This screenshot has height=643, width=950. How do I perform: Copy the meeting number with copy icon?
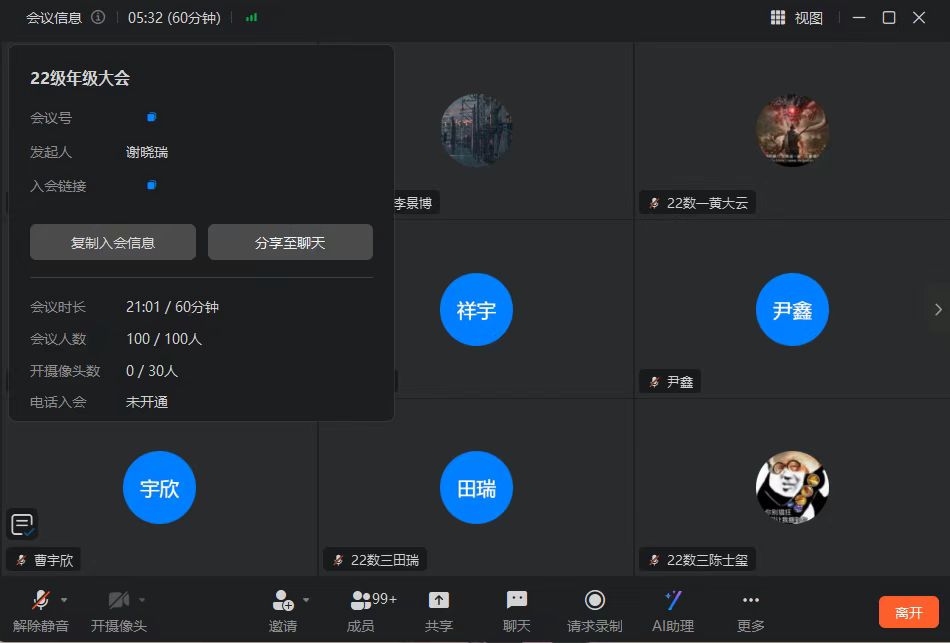click(x=152, y=118)
